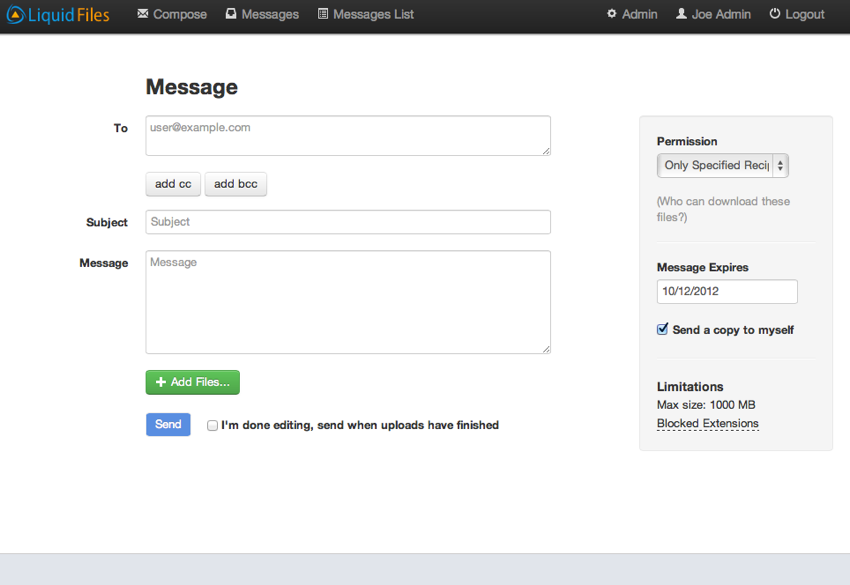
Task: Go to the Messages List page
Action: click(365, 14)
